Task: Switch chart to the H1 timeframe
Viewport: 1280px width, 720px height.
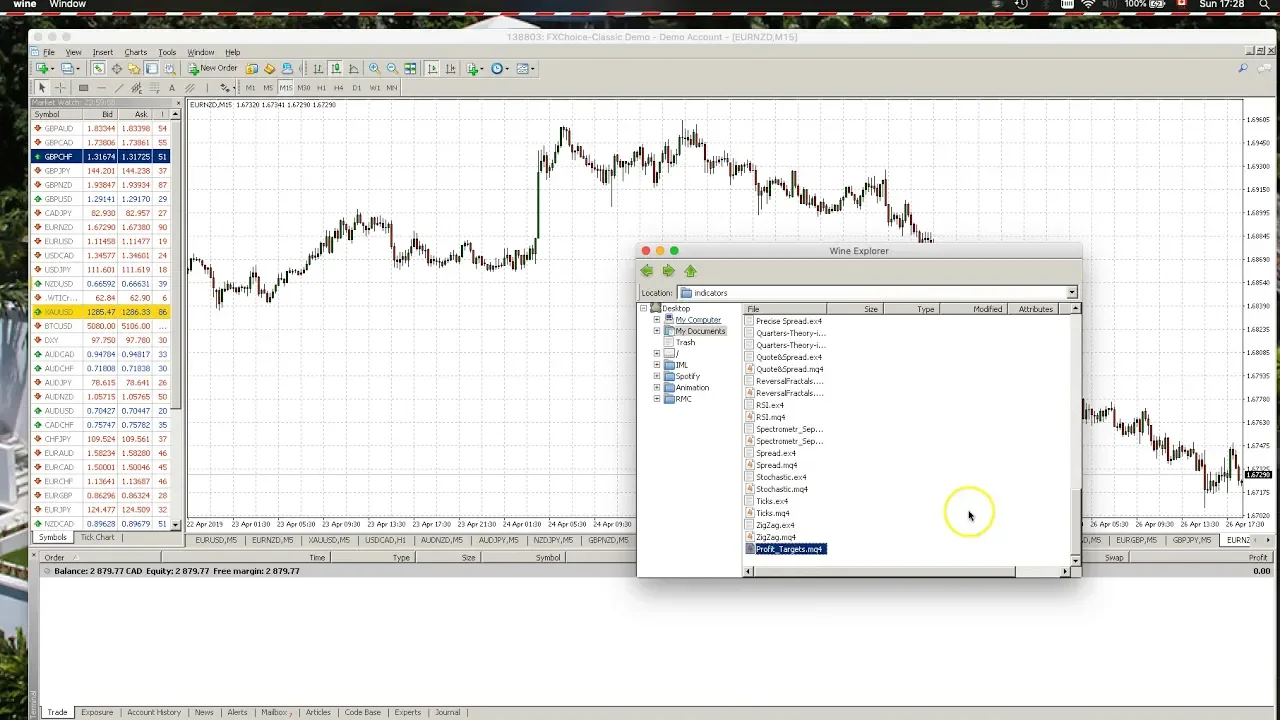Action: (x=321, y=88)
